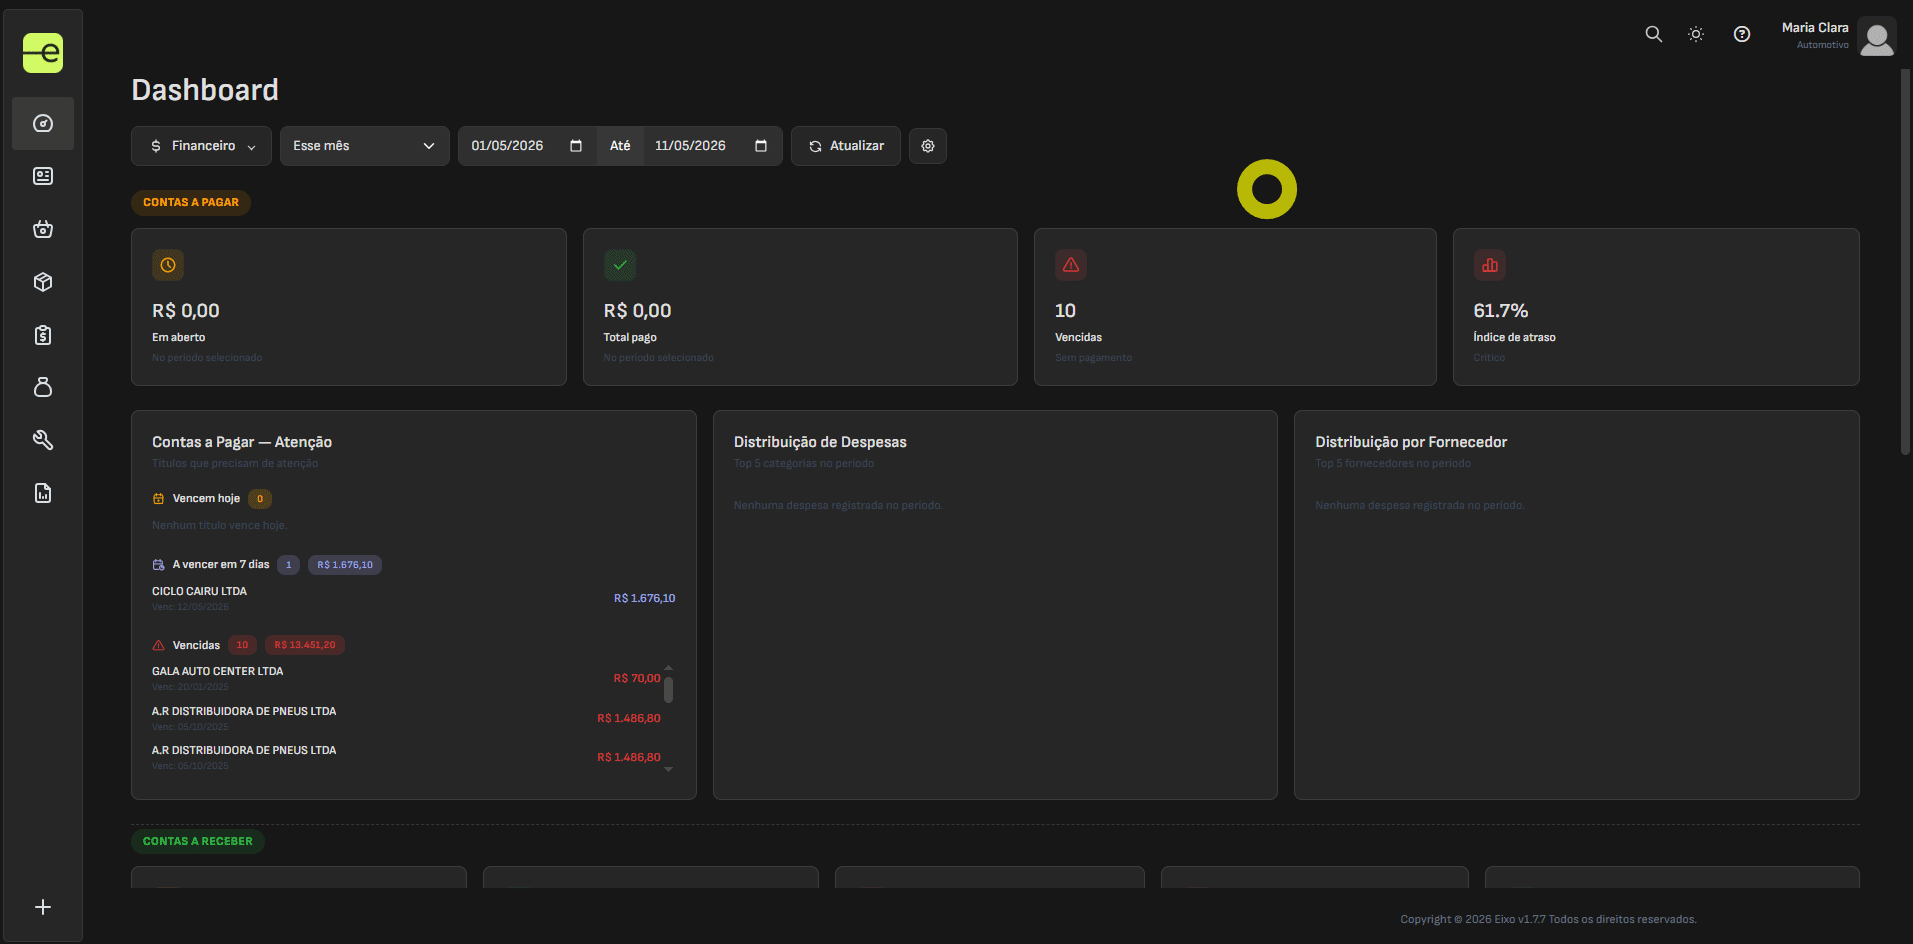Click the end date field 11/05/2026
1913x944 pixels.
tap(712, 146)
